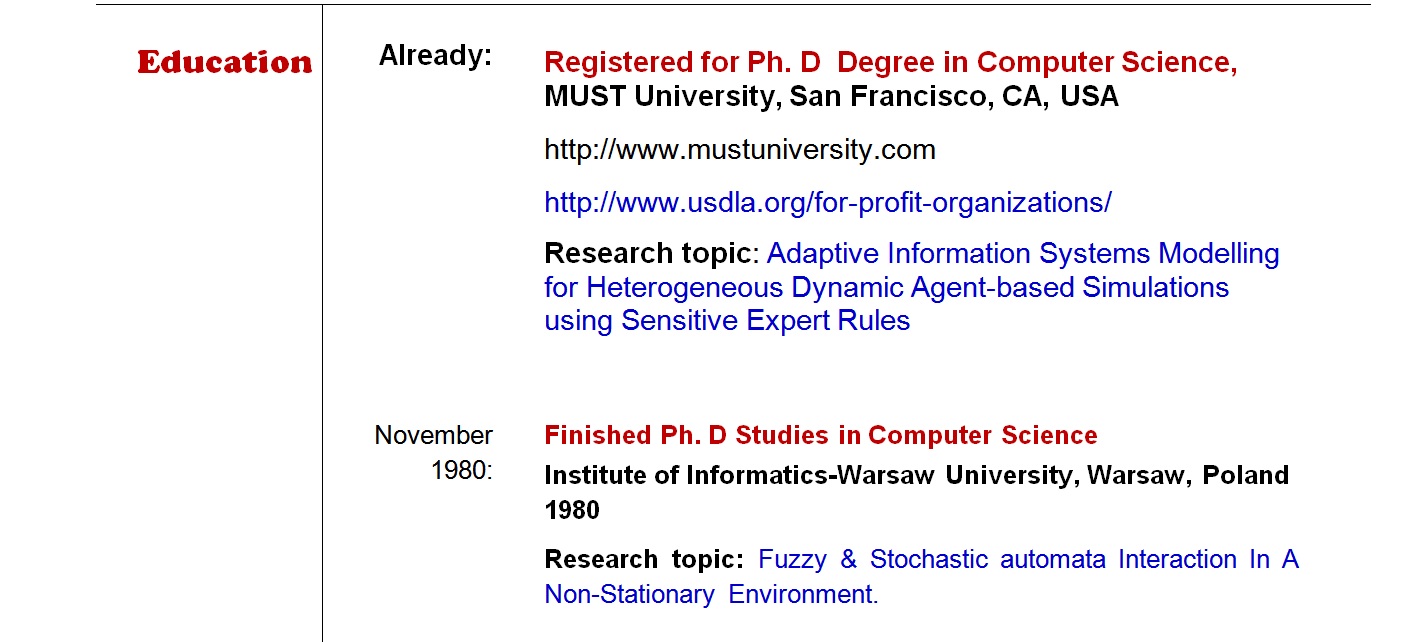Click the second 'Research topic:' label

644,559
